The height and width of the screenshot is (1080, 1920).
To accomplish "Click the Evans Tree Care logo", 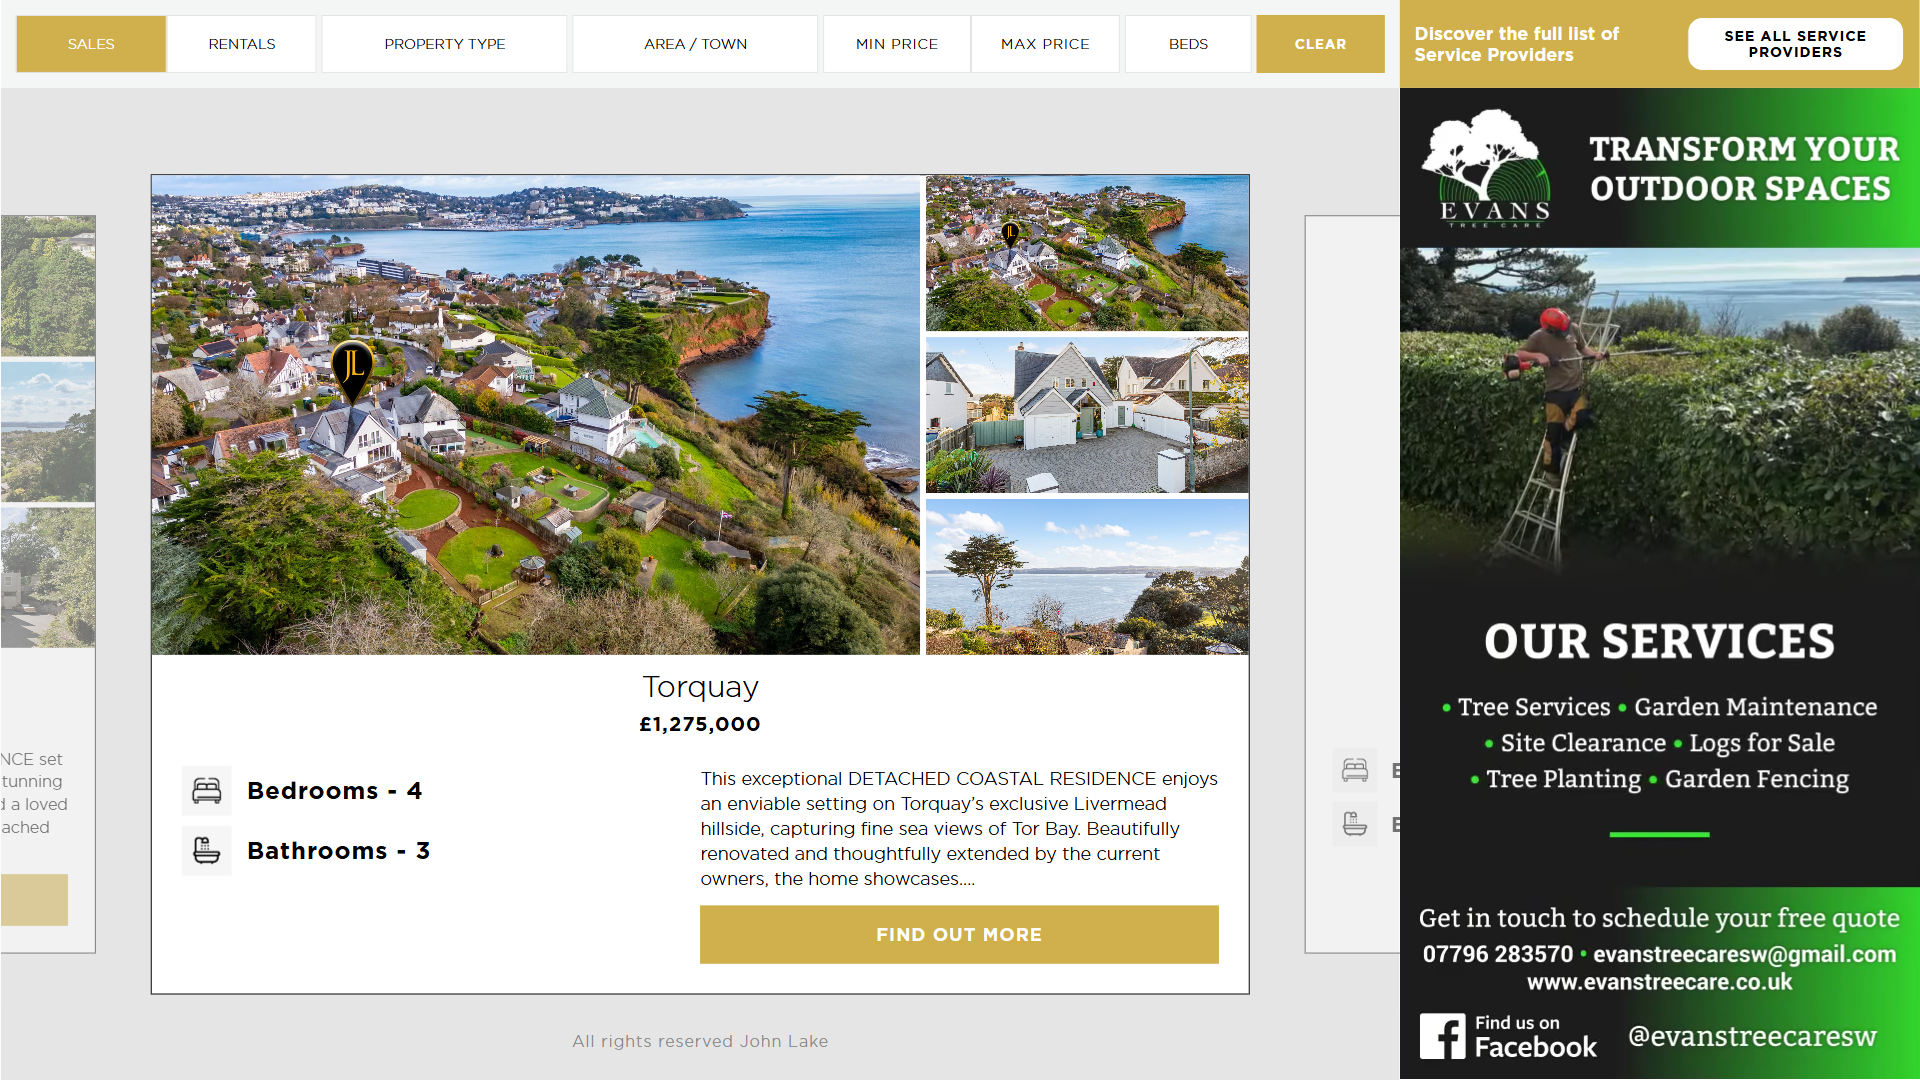I will click(x=1487, y=168).
